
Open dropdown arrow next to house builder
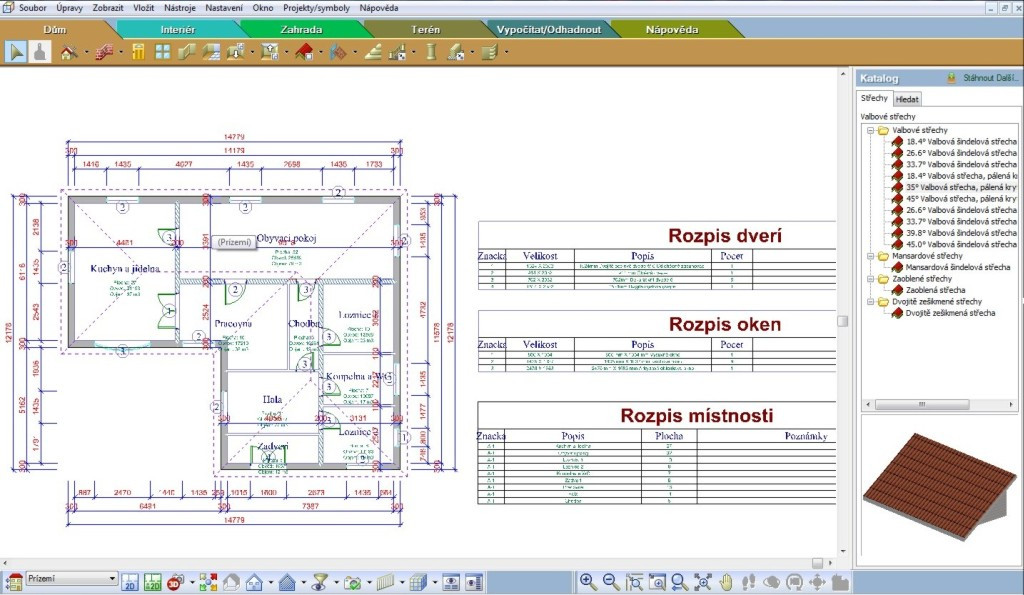(87, 53)
